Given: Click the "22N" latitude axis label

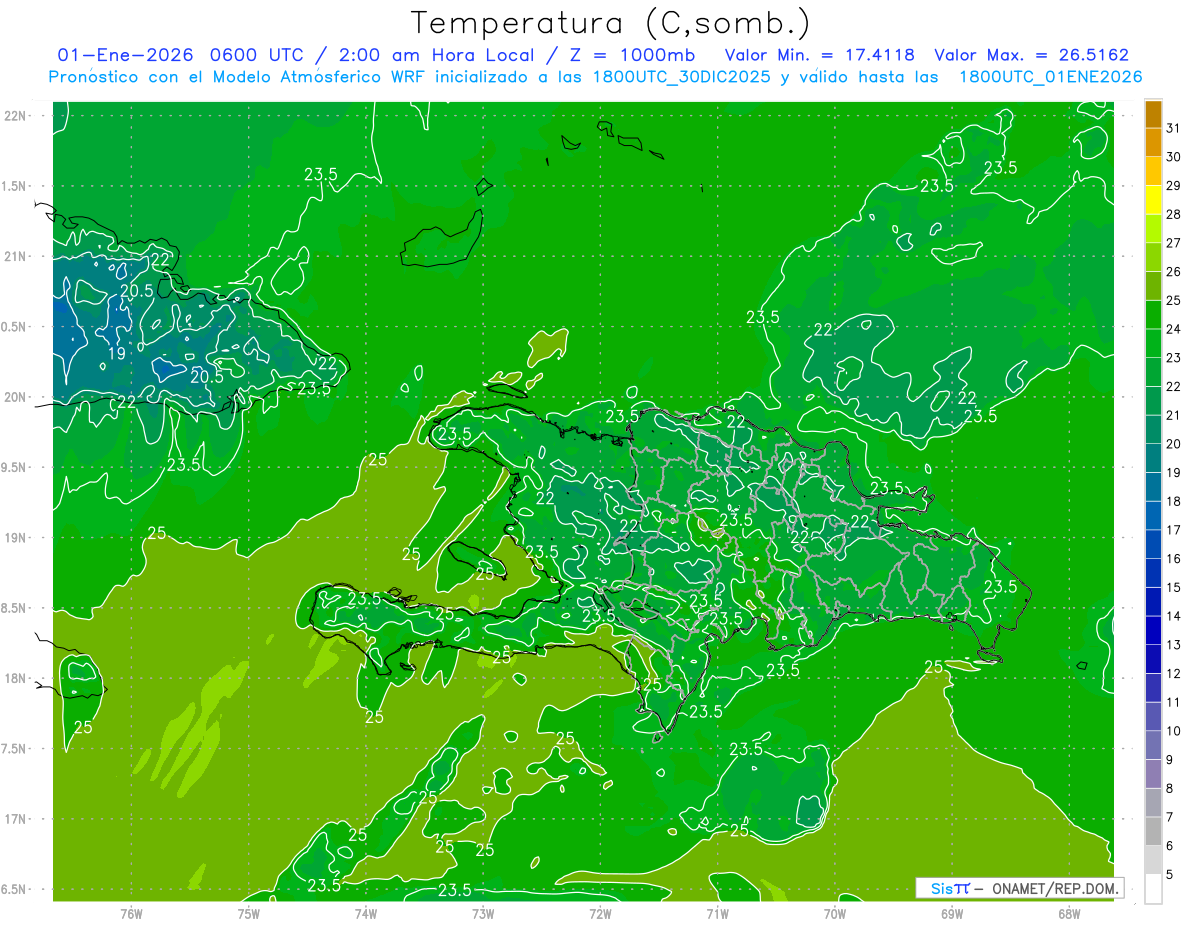Looking at the screenshot, I should 15,116.
